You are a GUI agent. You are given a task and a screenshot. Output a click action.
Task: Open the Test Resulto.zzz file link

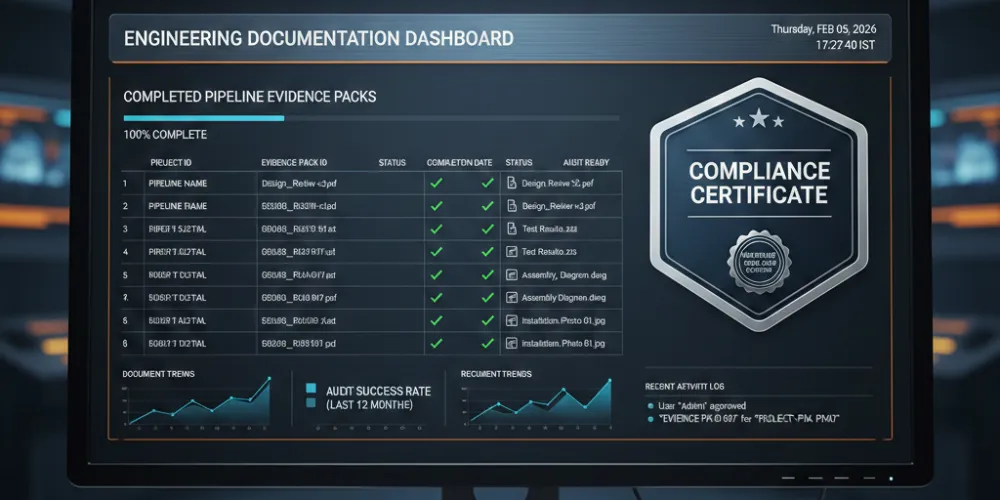point(548,228)
